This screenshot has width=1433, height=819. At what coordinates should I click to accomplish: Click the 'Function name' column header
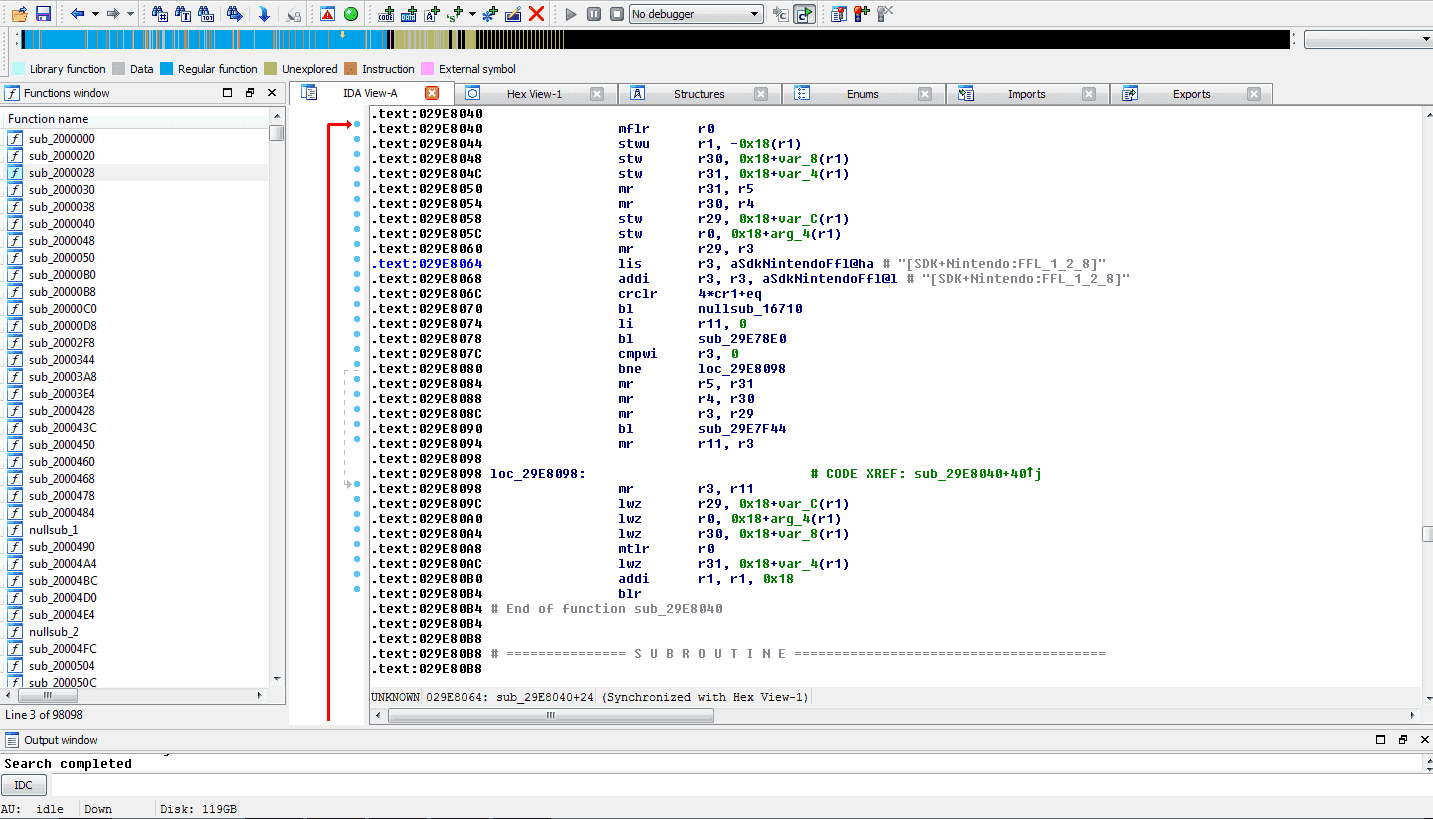pyautogui.click(x=135, y=119)
